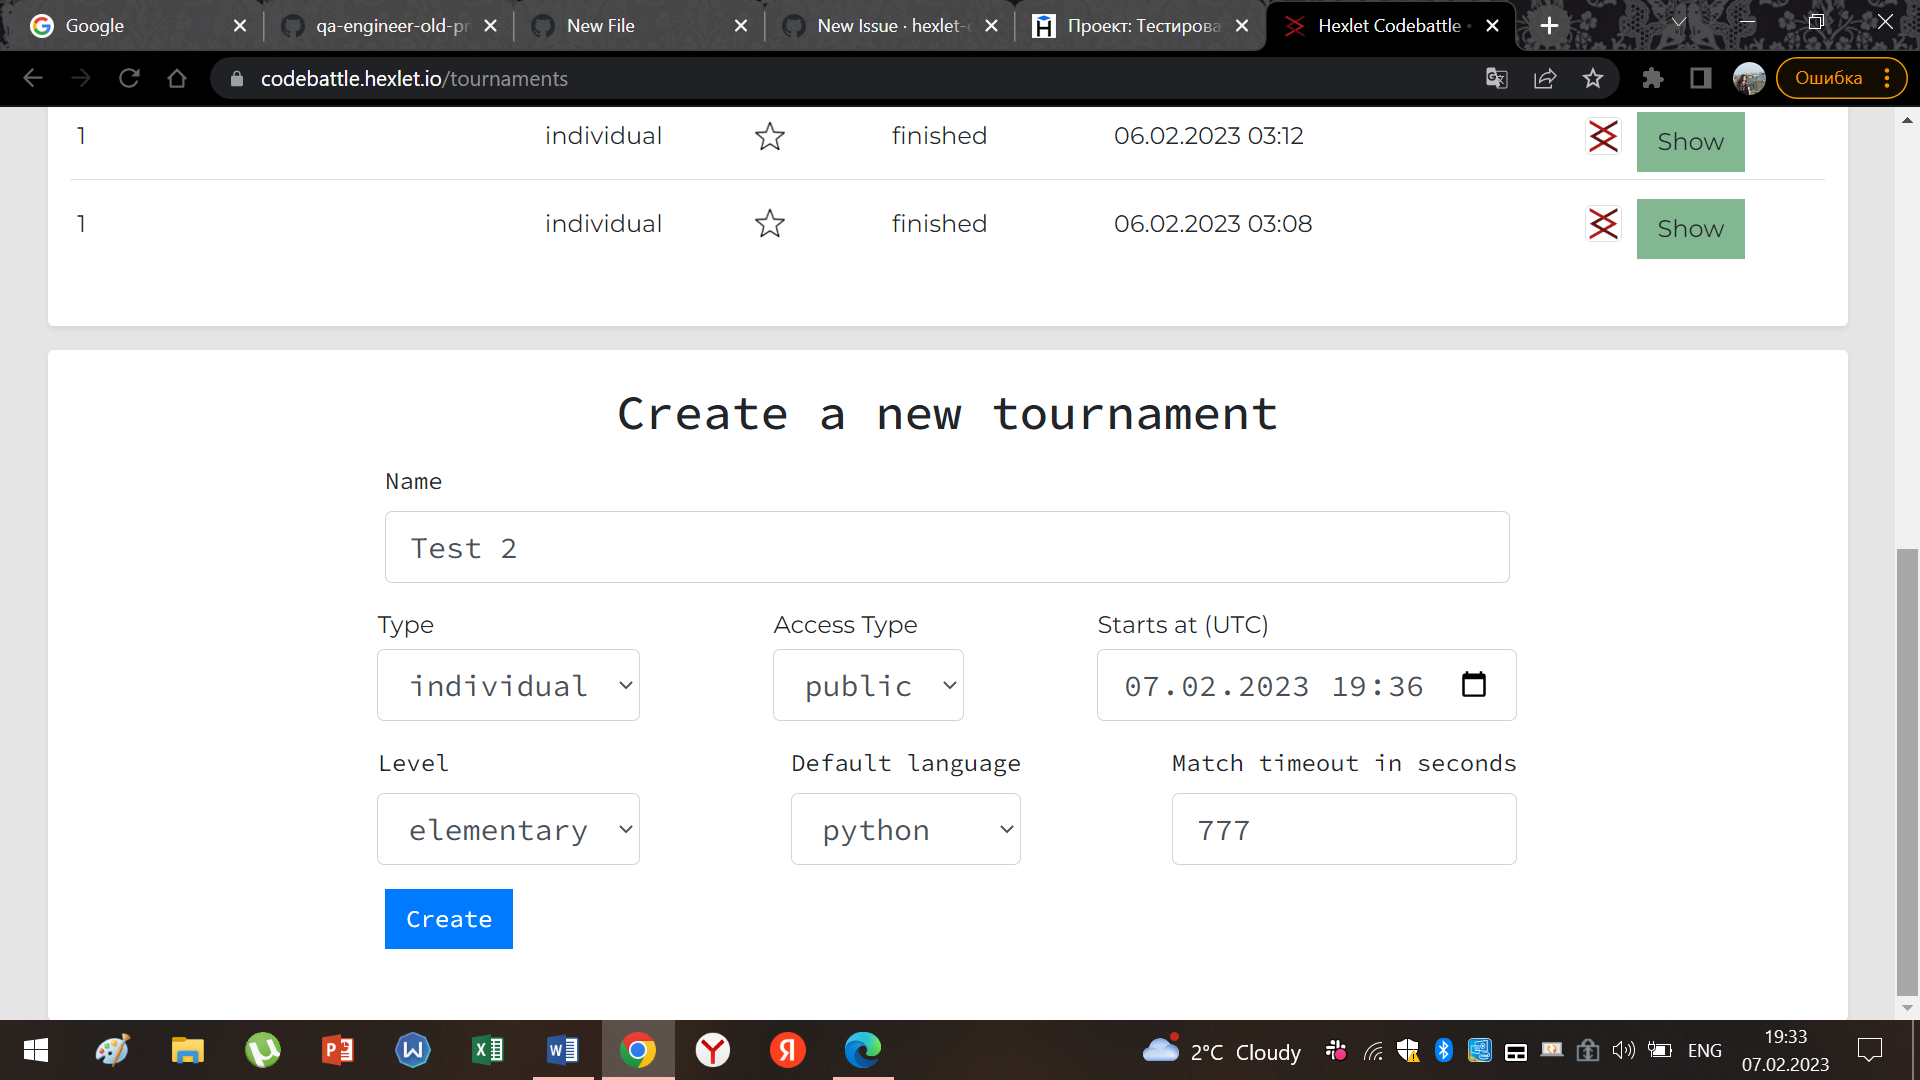Click the Match timeout in seconds field
The height and width of the screenshot is (1080, 1920).
click(x=1343, y=829)
